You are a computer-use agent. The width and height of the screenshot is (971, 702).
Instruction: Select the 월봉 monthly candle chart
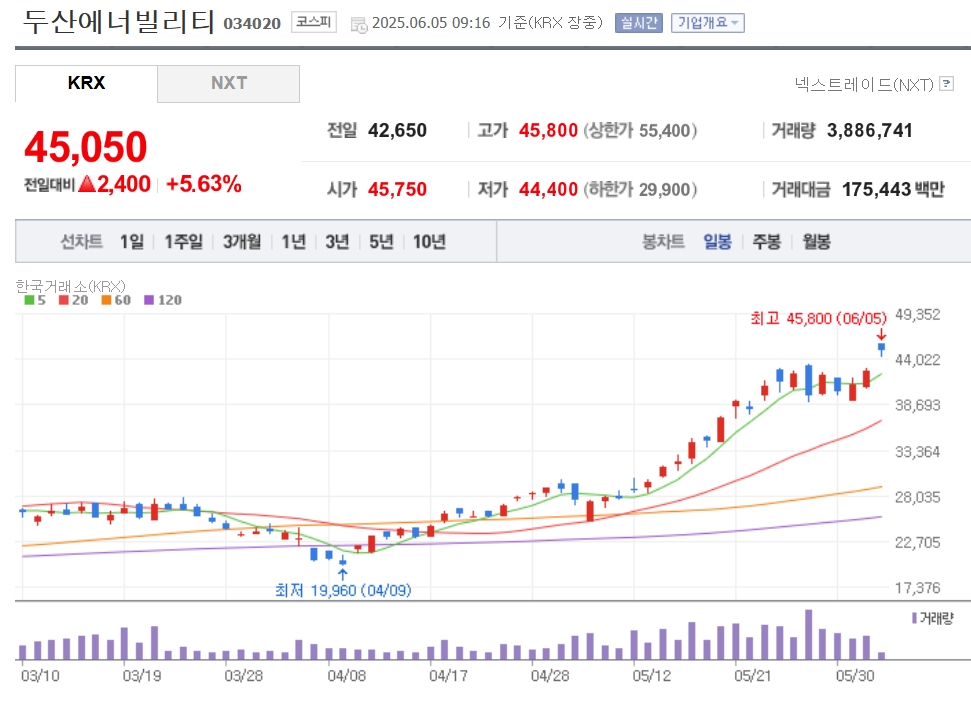click(816, 241)
